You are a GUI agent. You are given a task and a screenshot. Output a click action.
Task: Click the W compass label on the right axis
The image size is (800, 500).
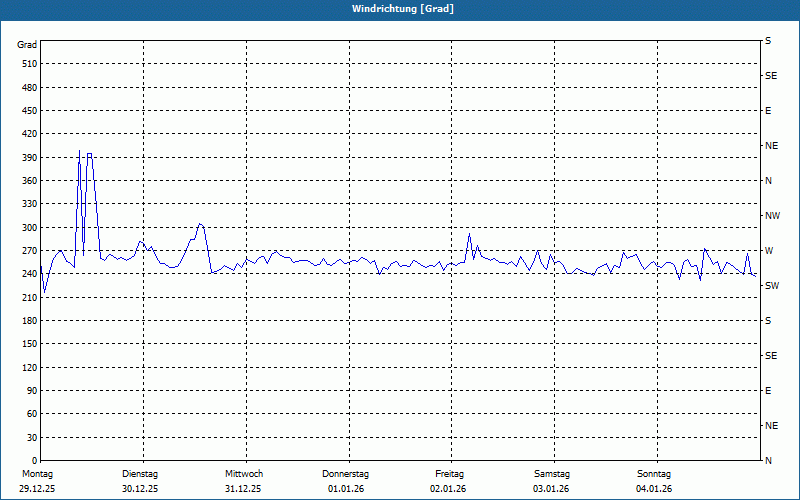pos(769,250)
